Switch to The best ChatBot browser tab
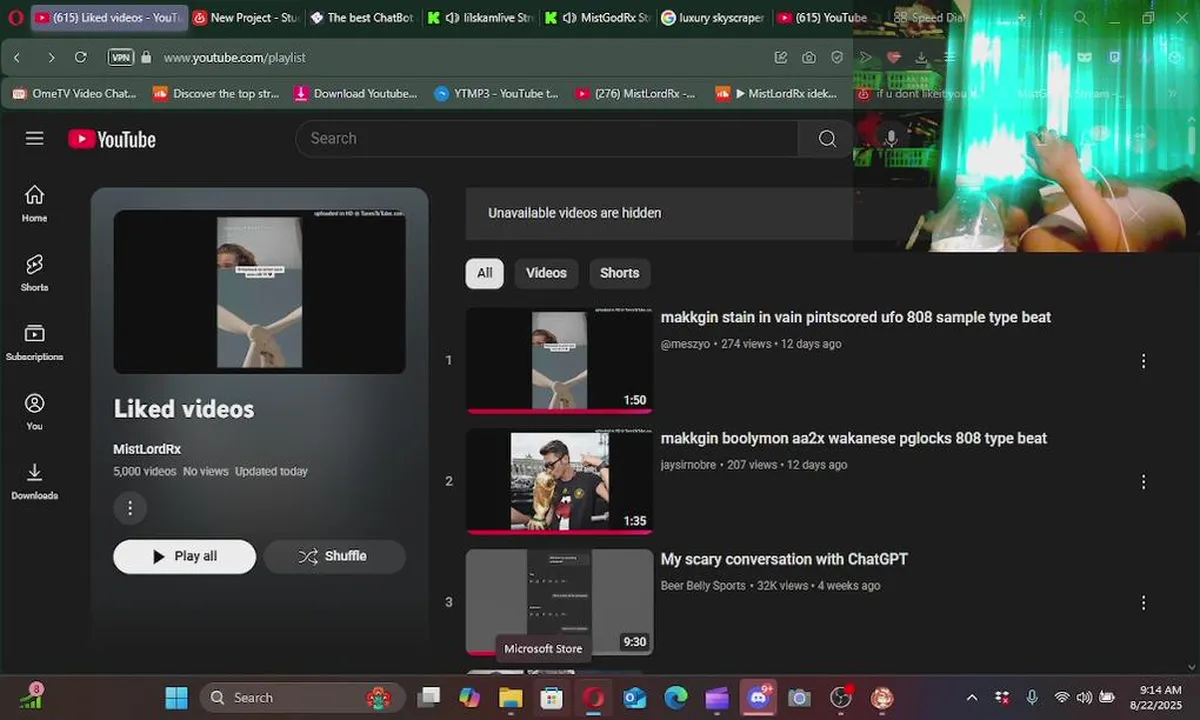 (x=361, y=18)
